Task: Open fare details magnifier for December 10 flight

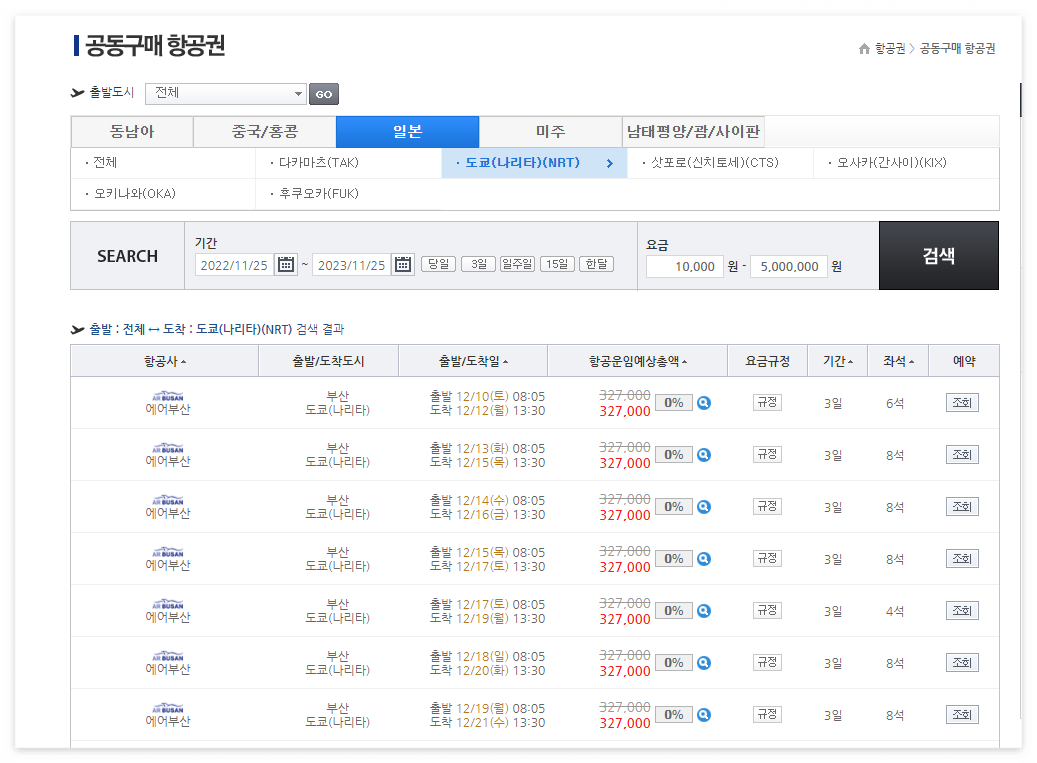Action: 703,401
